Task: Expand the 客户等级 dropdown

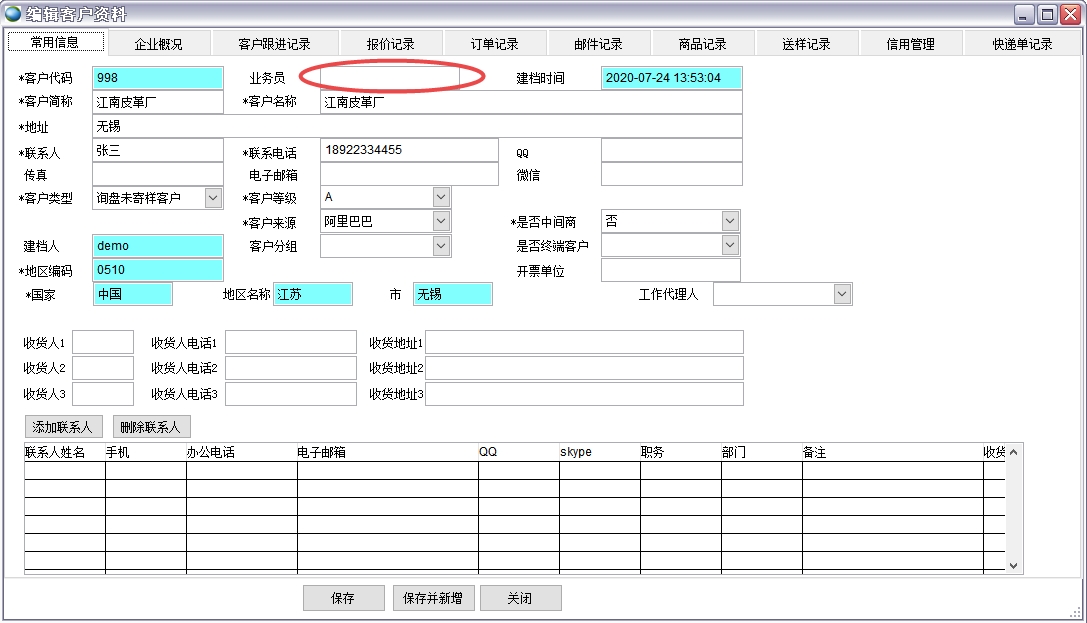Action: pyautogui.click(x=441, y=198)
